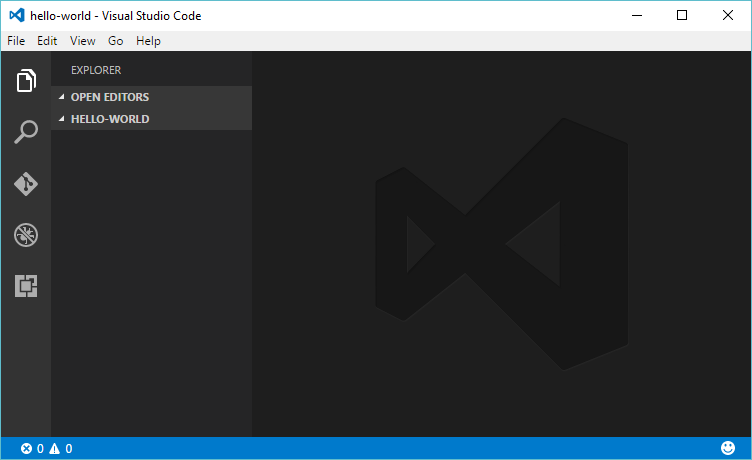Click the error count icon in status bar
Screen dimensions: 752x460
[27, 449]
